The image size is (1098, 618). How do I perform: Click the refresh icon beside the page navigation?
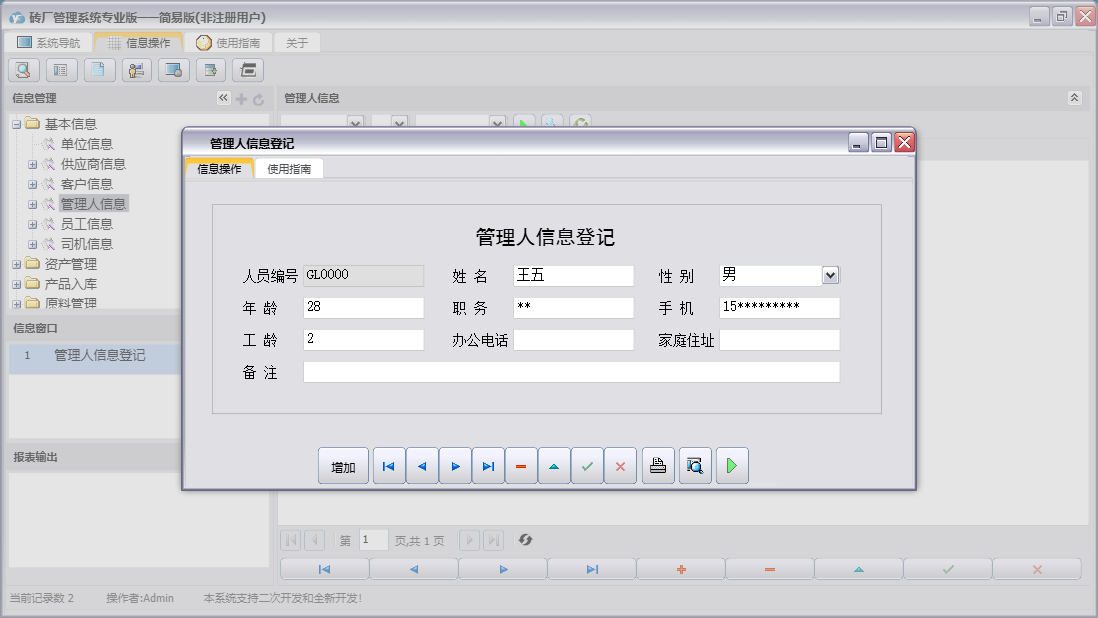tap(525, 540)
